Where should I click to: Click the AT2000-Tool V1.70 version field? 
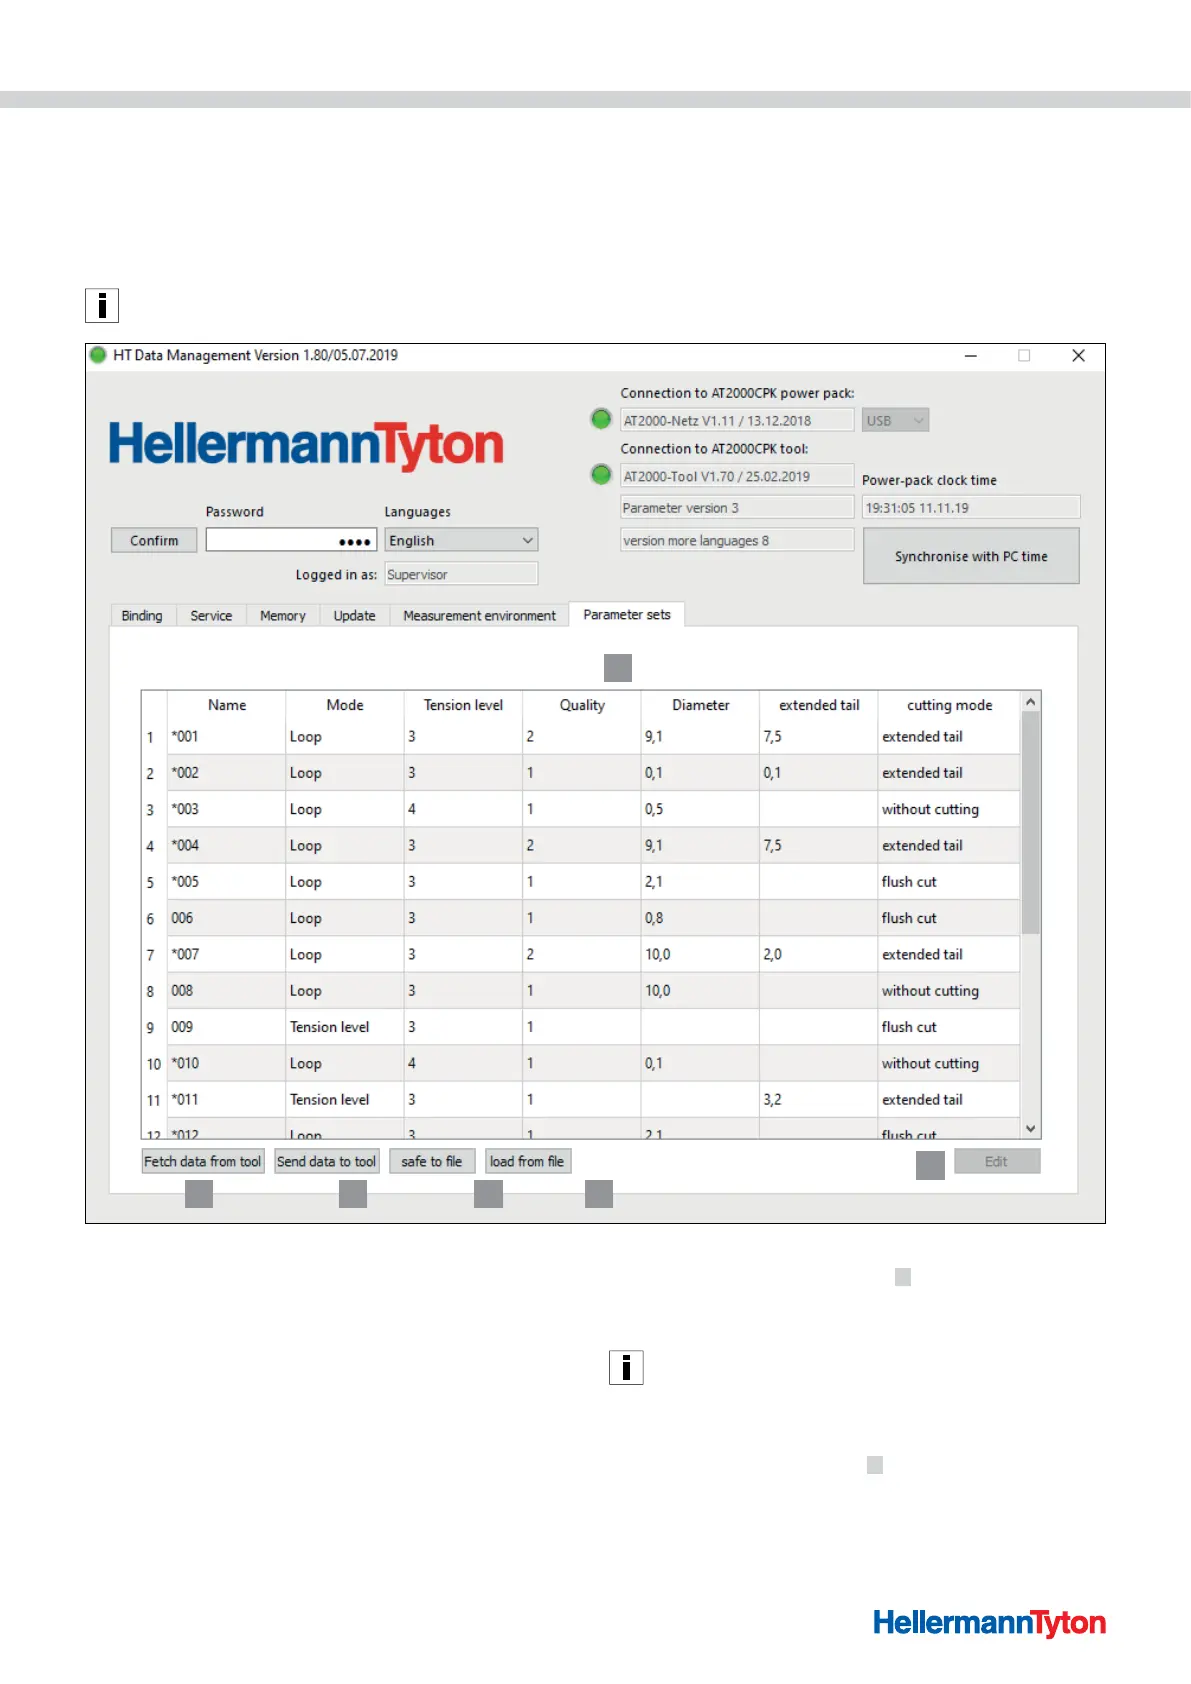737,476
